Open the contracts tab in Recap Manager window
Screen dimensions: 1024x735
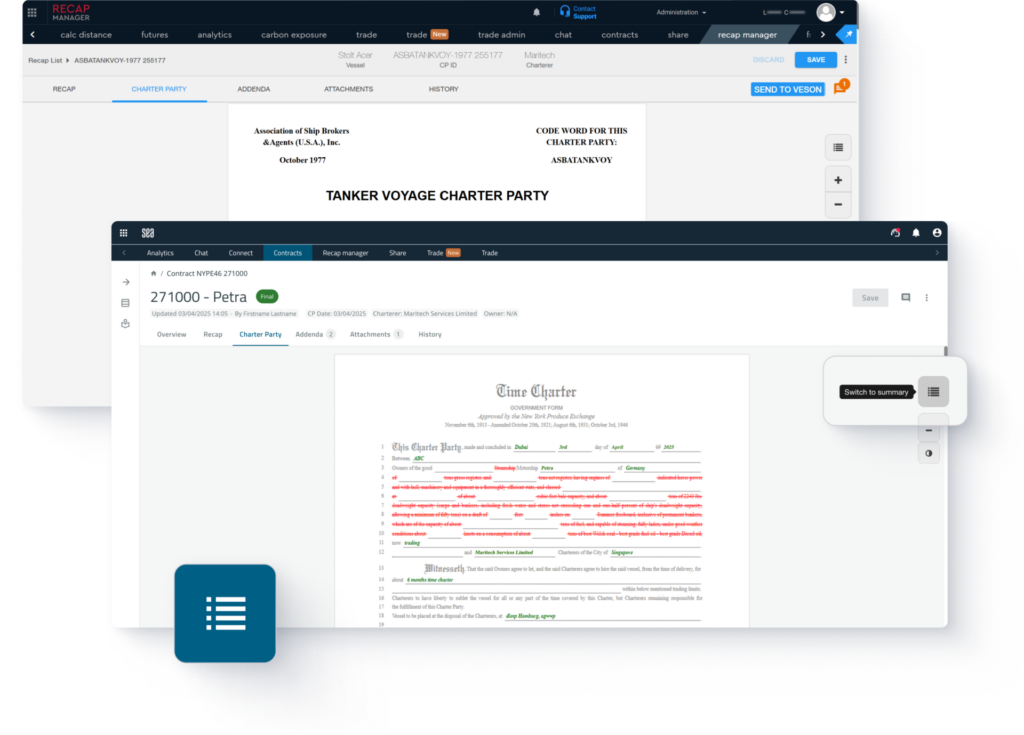[620, 35]
